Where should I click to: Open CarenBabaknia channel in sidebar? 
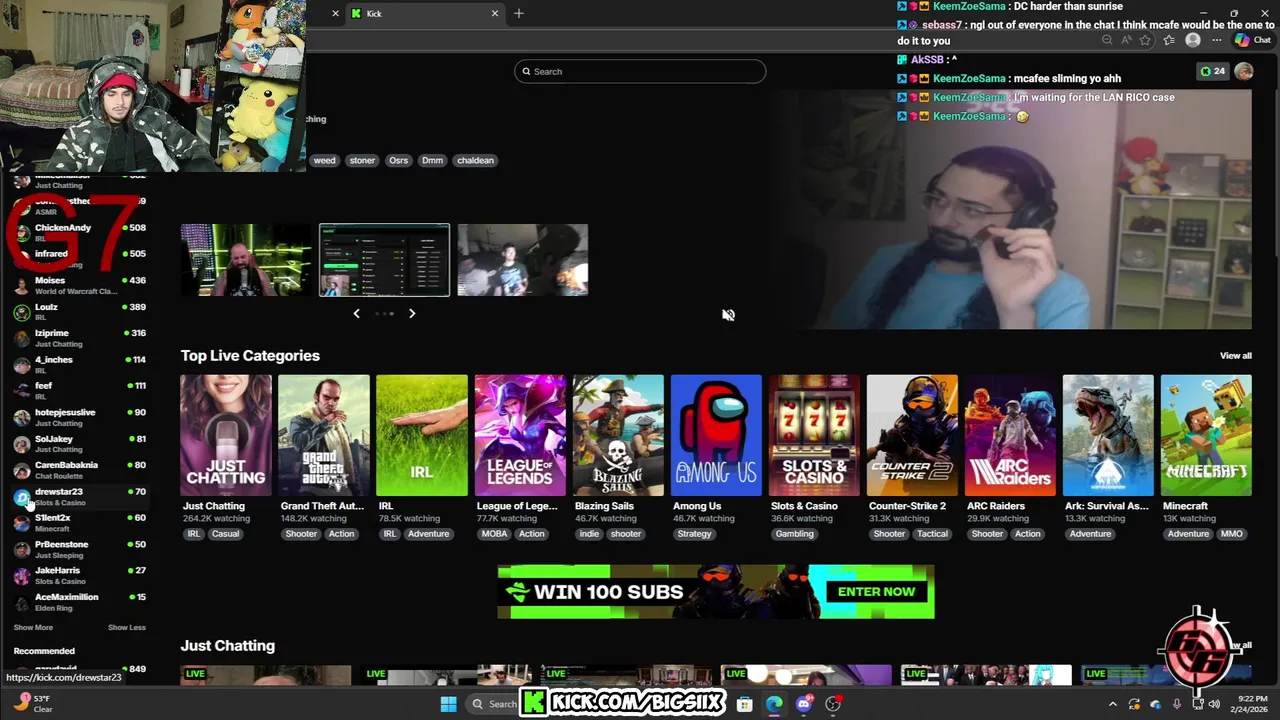tap(79, 469)
